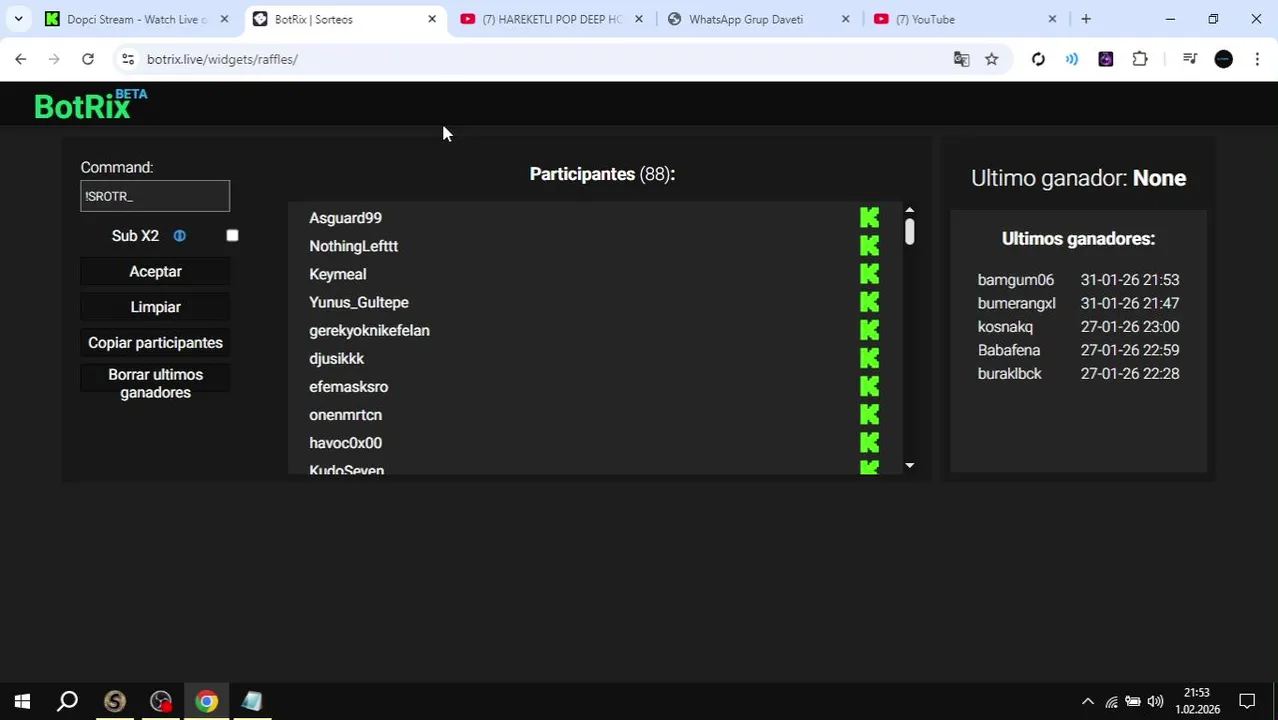
Task: Open the Chrome three-dot menu
Action: (x=1257, y=59)
